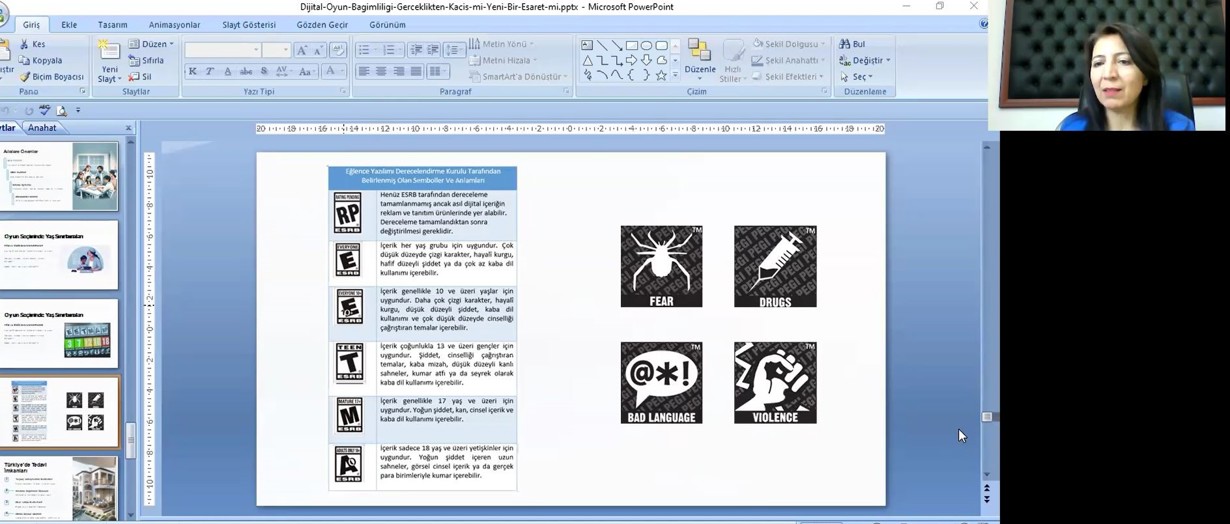
Task: Select Türkiye'de Tedavi İmkanları slide thumbnail
Action: (59, 488)
